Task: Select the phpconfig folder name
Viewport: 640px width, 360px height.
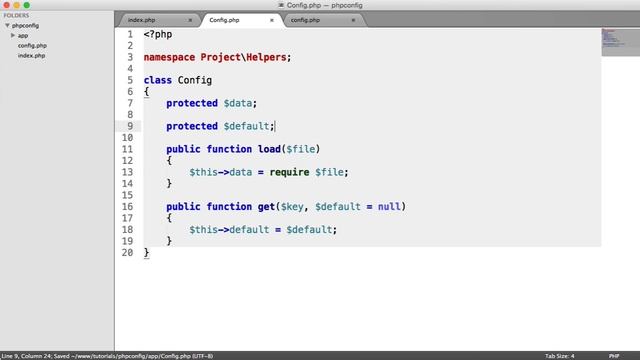Action: [x=25, y=25]
